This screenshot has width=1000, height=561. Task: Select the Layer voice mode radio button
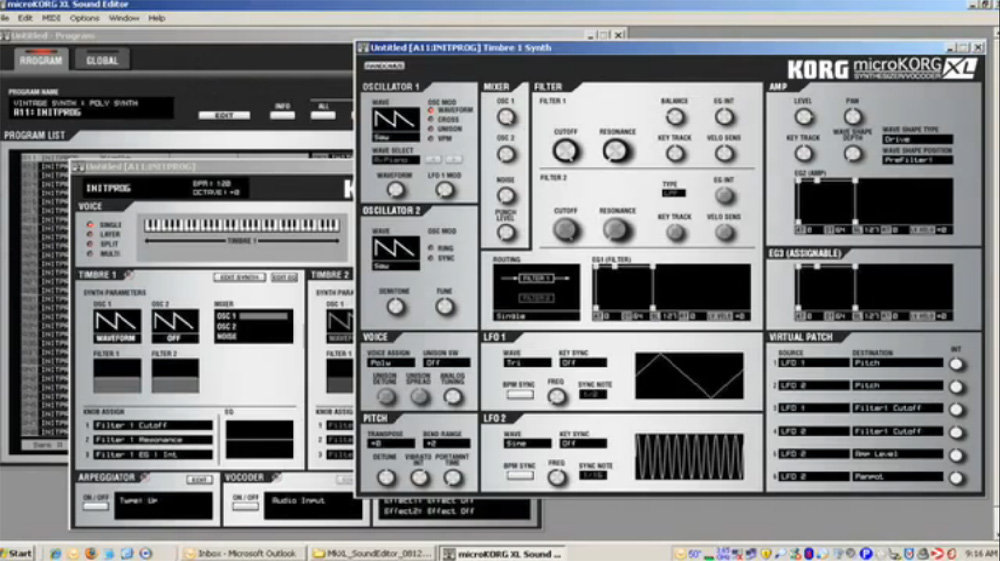coord(91,234)
